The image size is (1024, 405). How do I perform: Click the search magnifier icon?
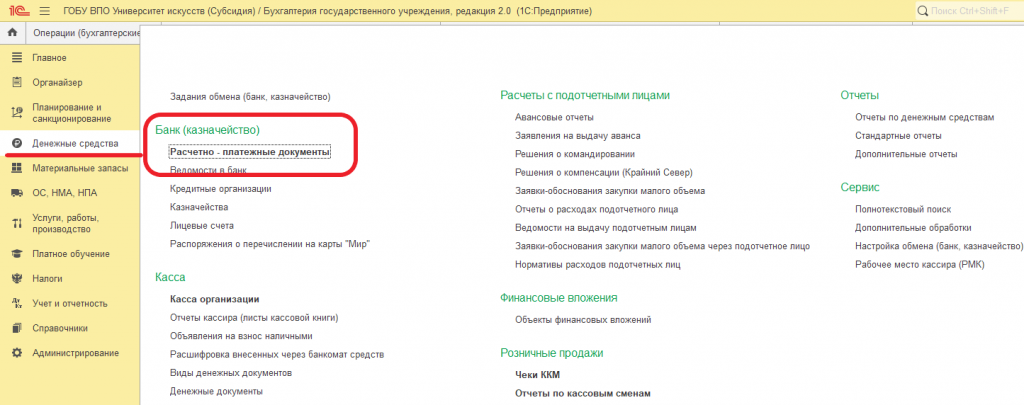coord(923,11)
